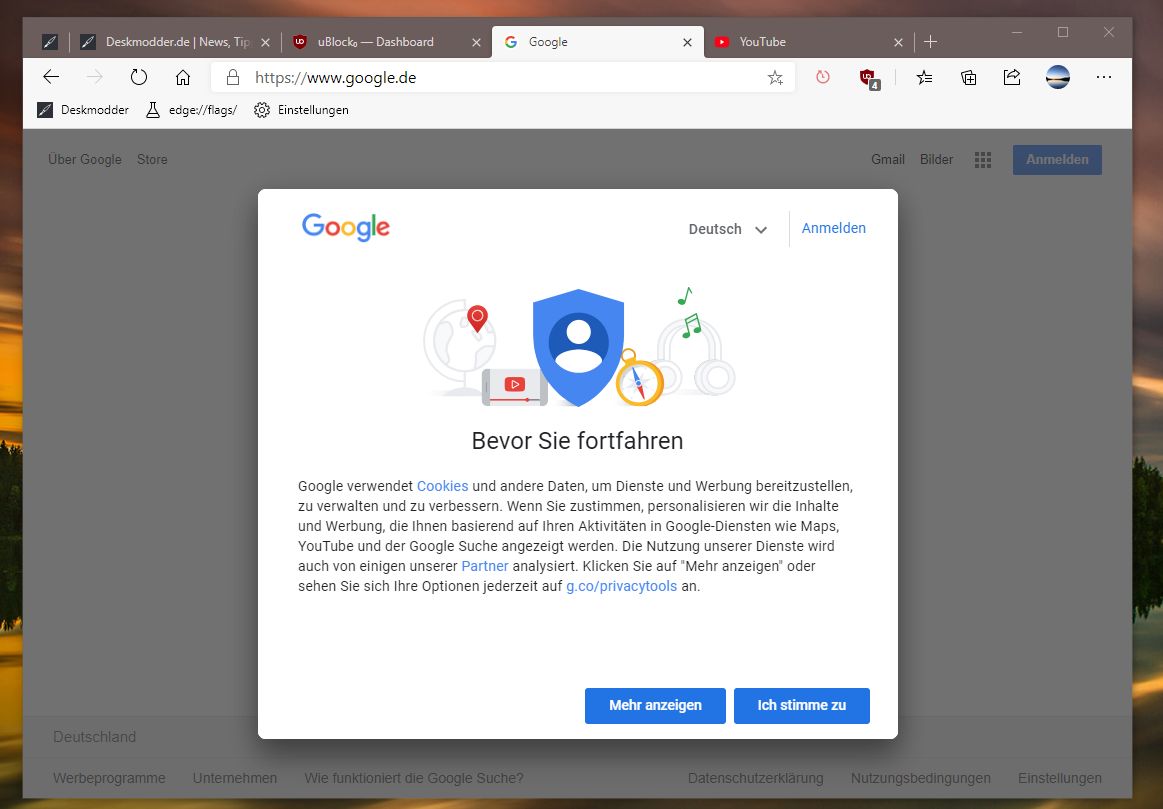The height and width of the screenshot is (809, 1163).
Task: Open the Favorites list toolbar icon
Action: pos(924,77)
